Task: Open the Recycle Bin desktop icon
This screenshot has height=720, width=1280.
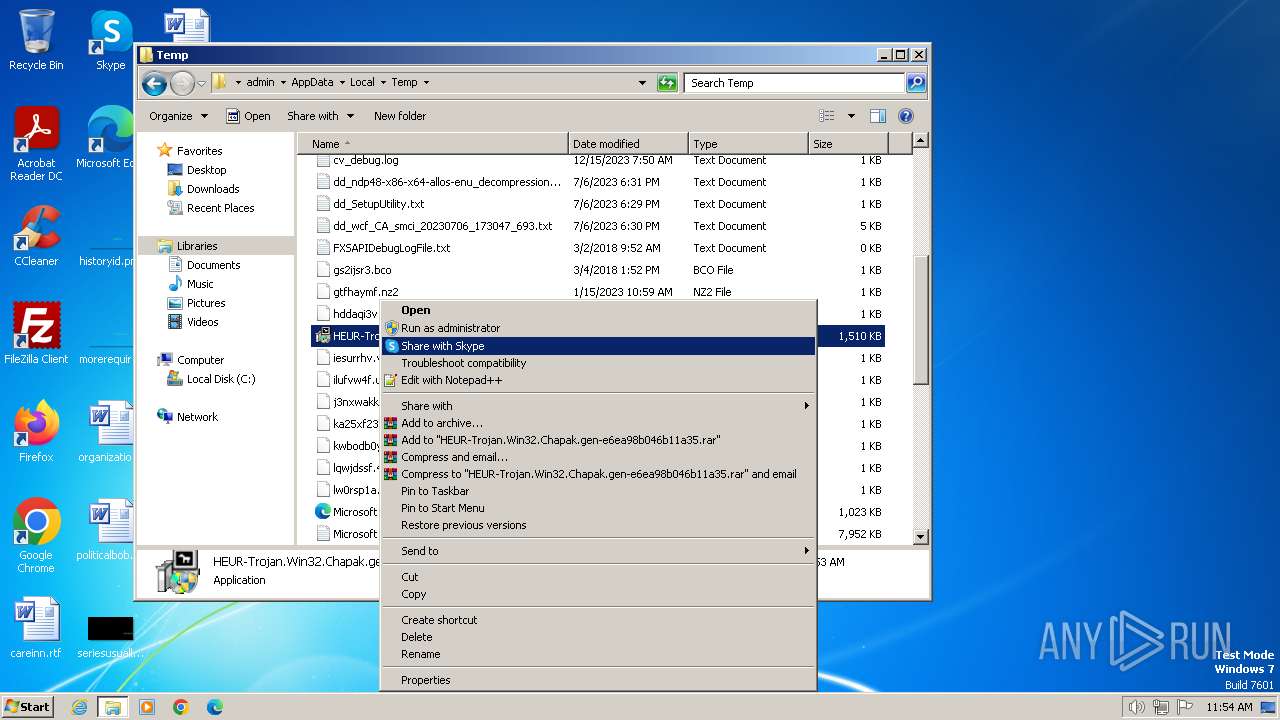Action: tap(36, 40)
